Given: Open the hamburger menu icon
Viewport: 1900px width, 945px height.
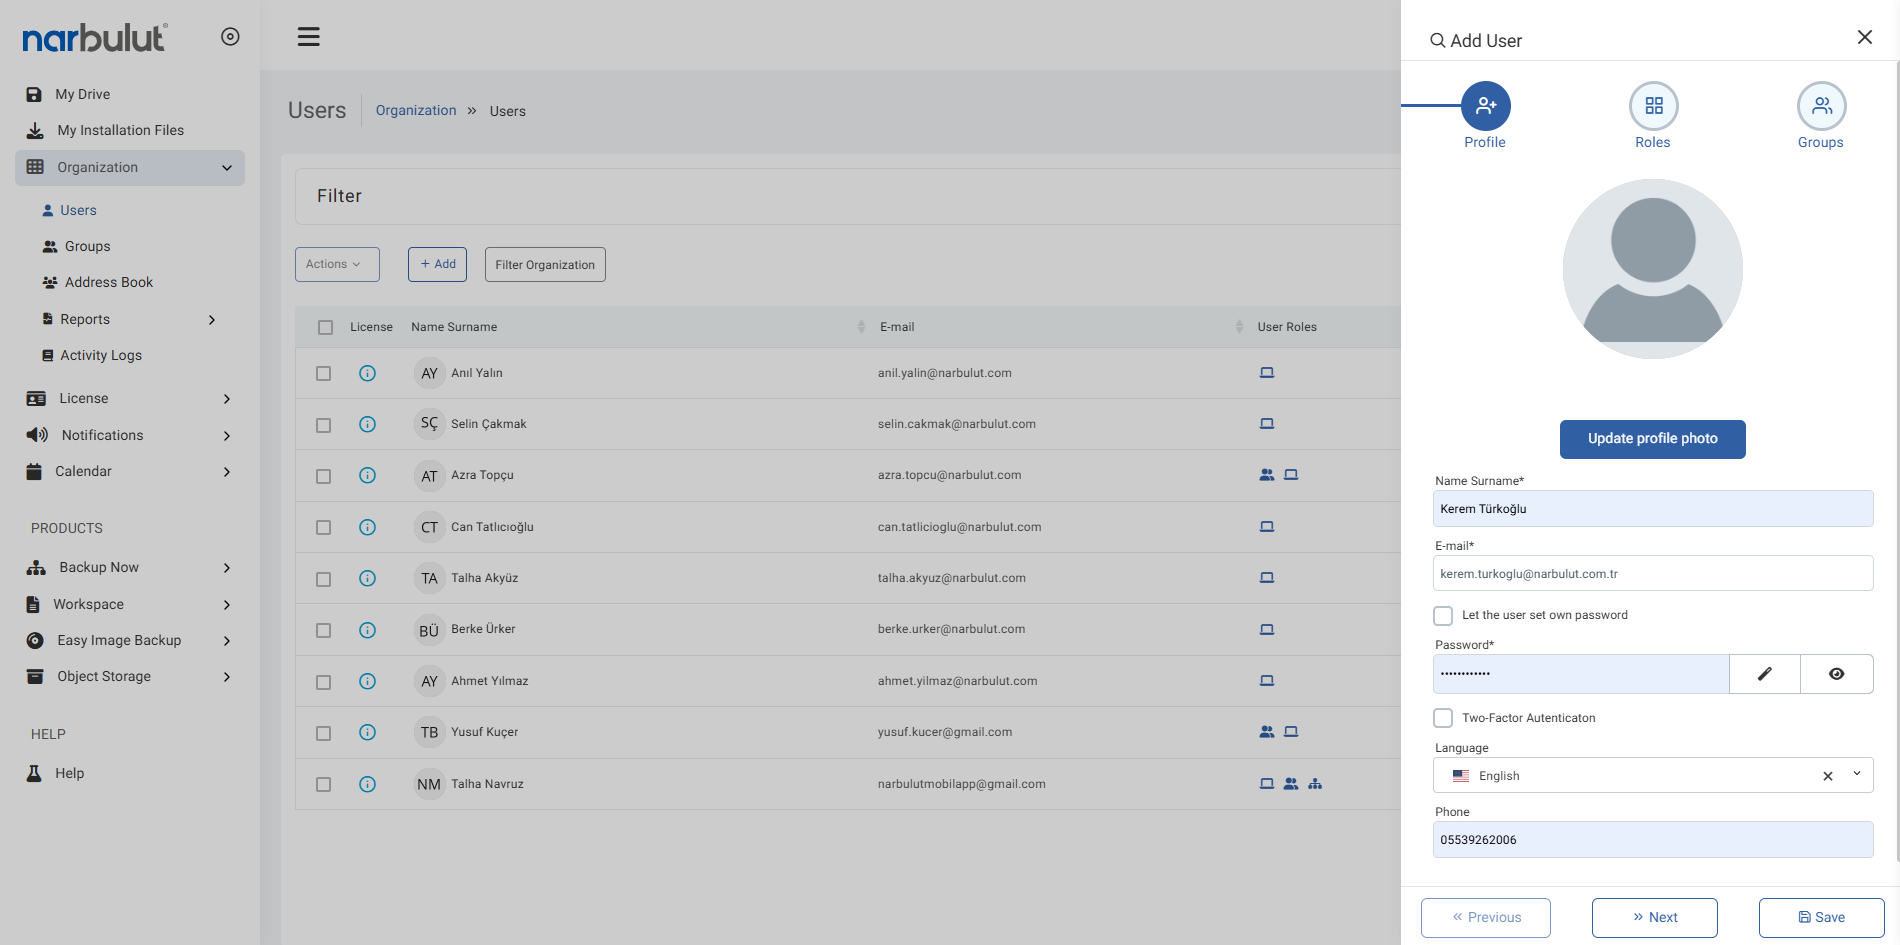Looking at the screenshot, I should [x=309, y=37].
